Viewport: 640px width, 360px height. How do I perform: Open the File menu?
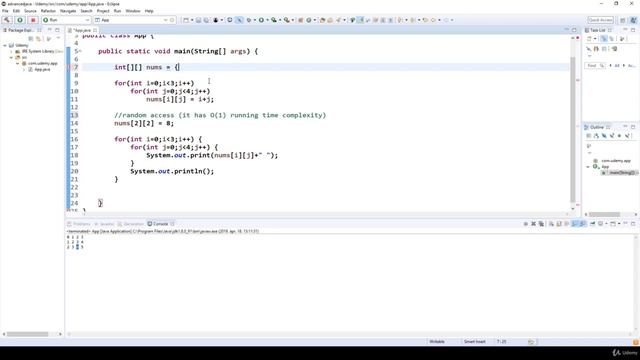(5, 11)
